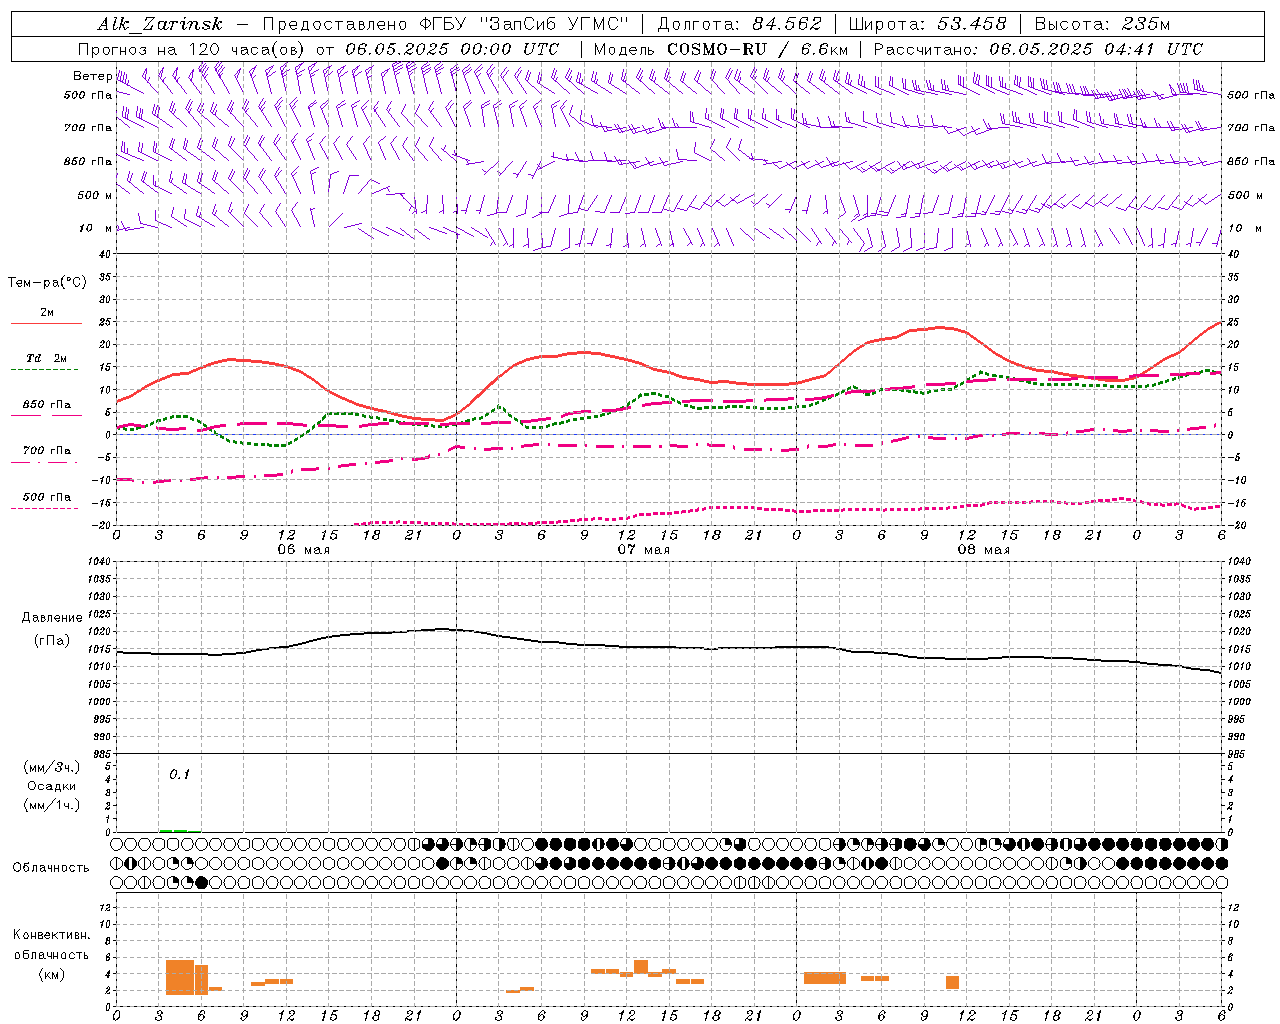Viewport: 1280px width, 1024px height.
Task: Click the green precipitation bar under 0.1
Action: pyautogui.click(x=179, y=830)
